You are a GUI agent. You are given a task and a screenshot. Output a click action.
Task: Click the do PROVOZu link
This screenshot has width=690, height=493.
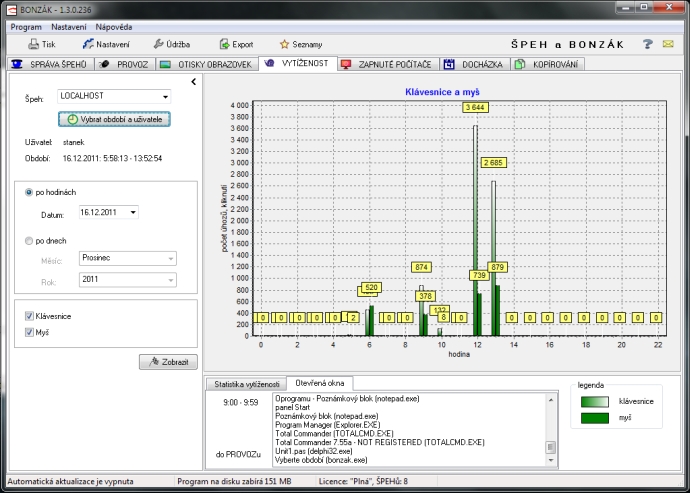tap(238, 454)
